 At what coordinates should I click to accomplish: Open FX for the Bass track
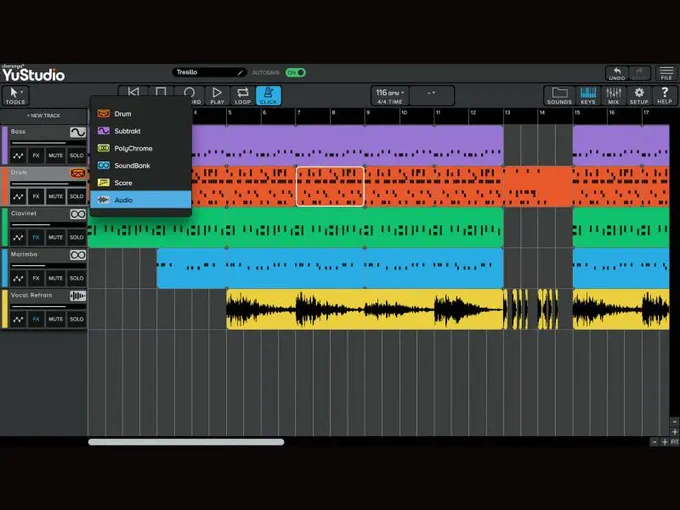36,156
